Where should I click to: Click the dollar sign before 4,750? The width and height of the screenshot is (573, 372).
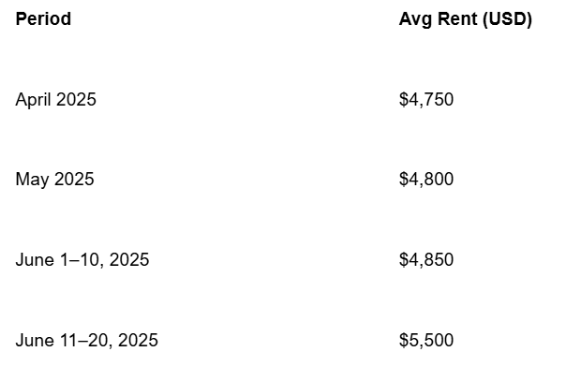(x=403, y=99)
